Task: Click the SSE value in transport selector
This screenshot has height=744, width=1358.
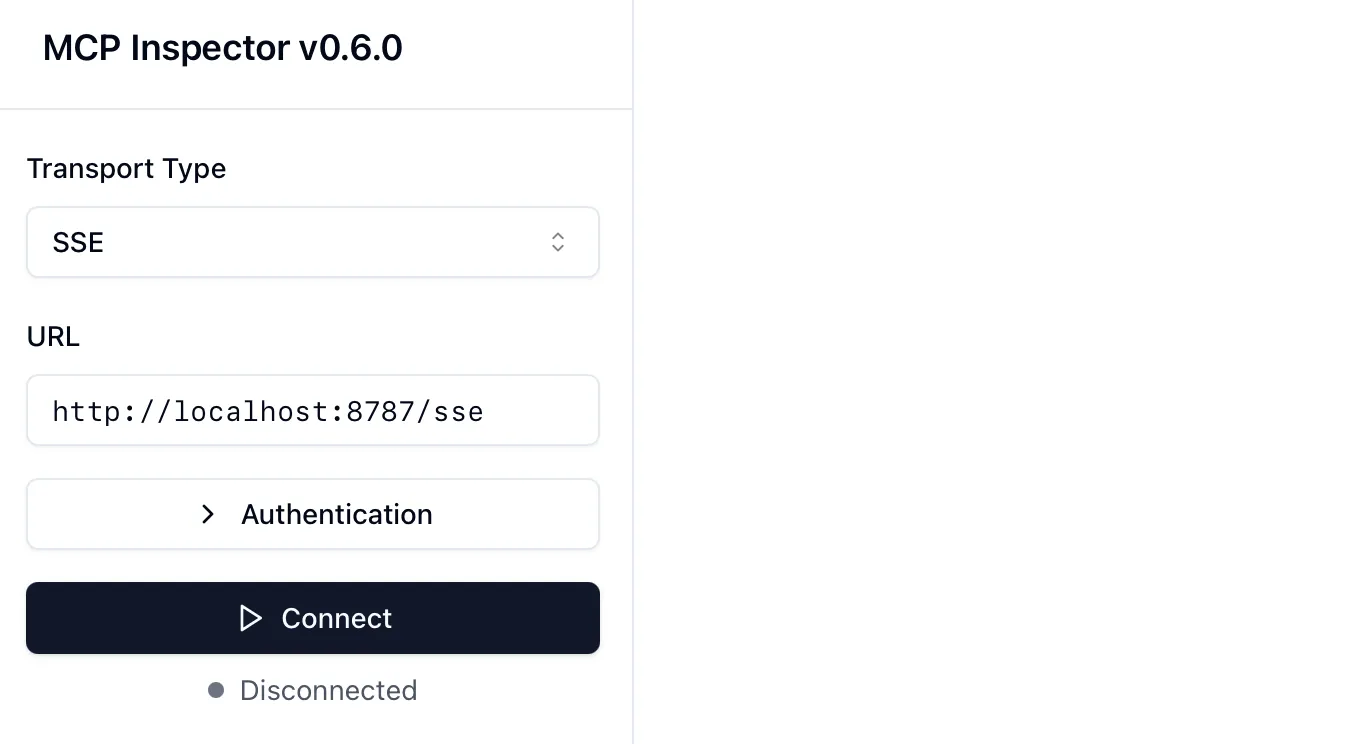Action: pyautogui.click(x=78, y=243)
